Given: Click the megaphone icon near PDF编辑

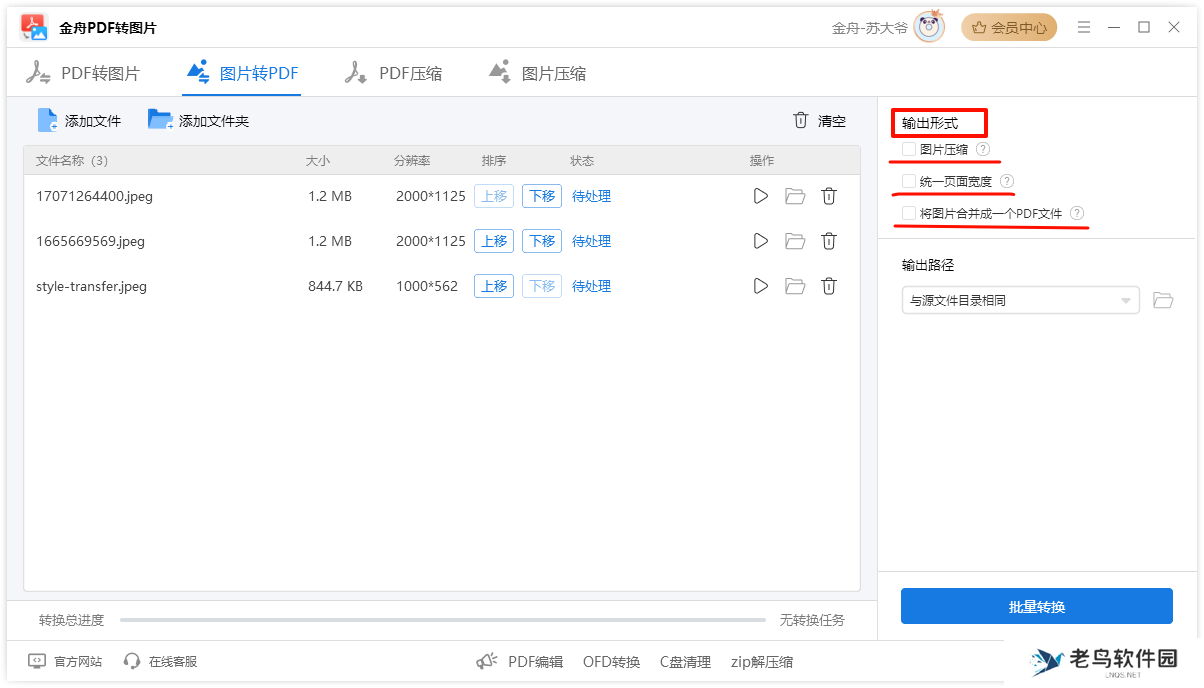Looking at the screenshot, I should click(x=487, y=661).
